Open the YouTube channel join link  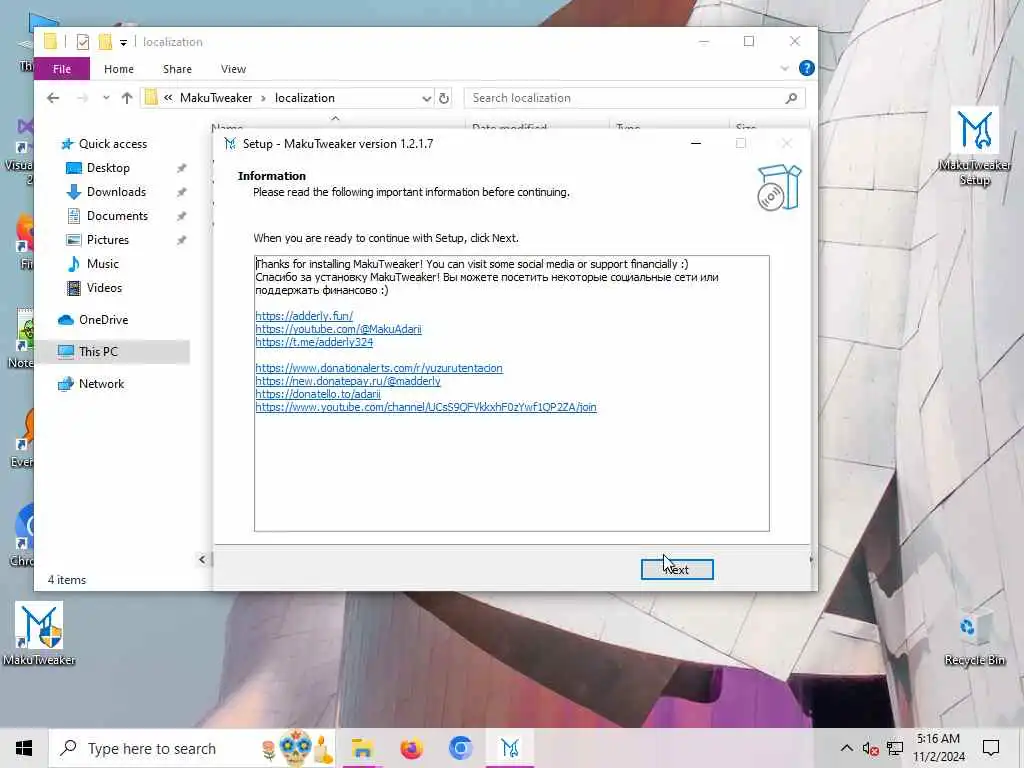tap(426, 407)
